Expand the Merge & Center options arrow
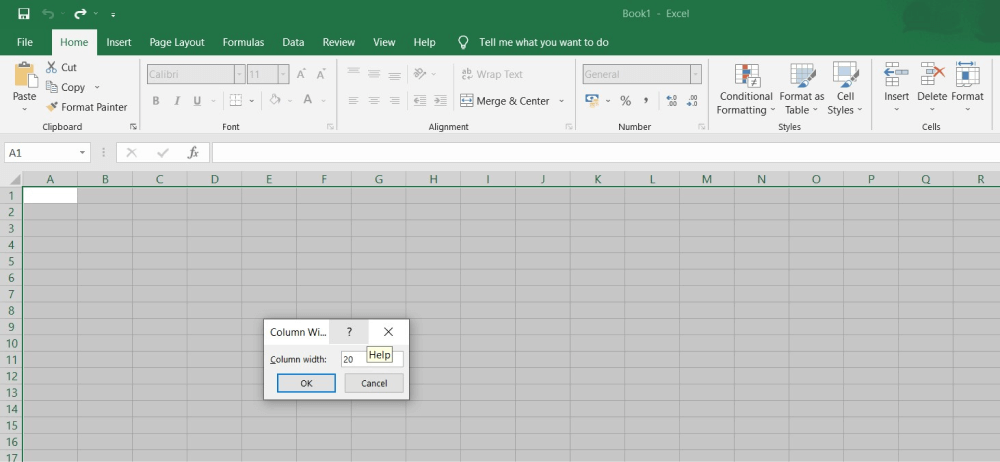Image resolution: width=1000 pixels, height=462 pixels. [x=561, y=101]
